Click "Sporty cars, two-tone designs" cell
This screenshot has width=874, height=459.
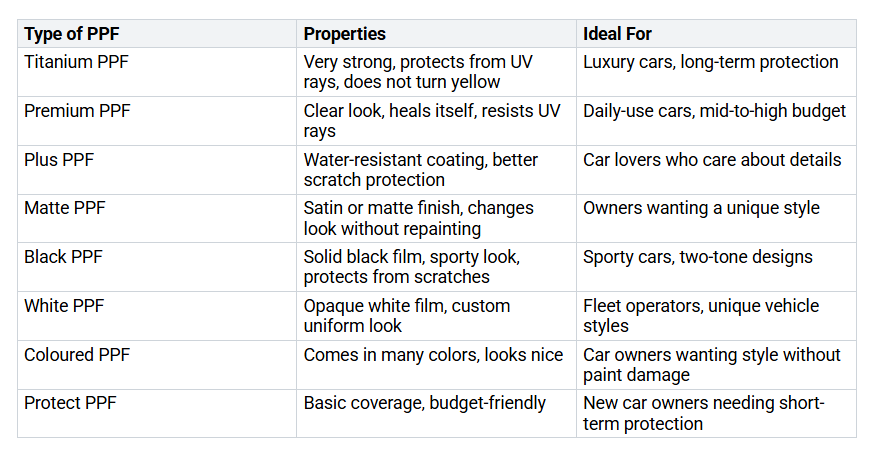click(698, 257)
